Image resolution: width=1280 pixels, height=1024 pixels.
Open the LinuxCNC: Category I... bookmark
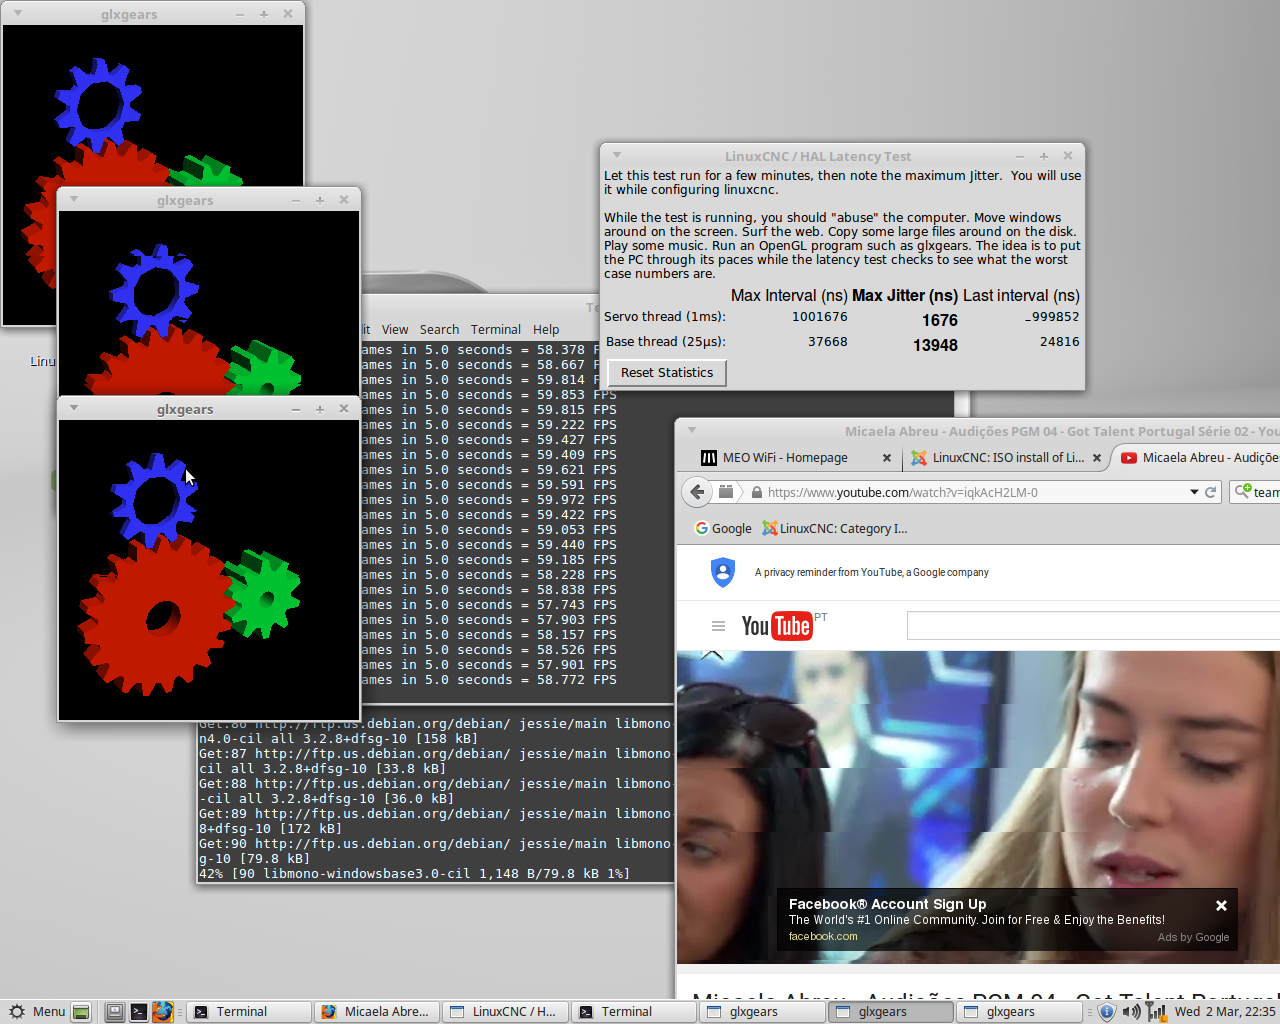[x=834, y=529]
